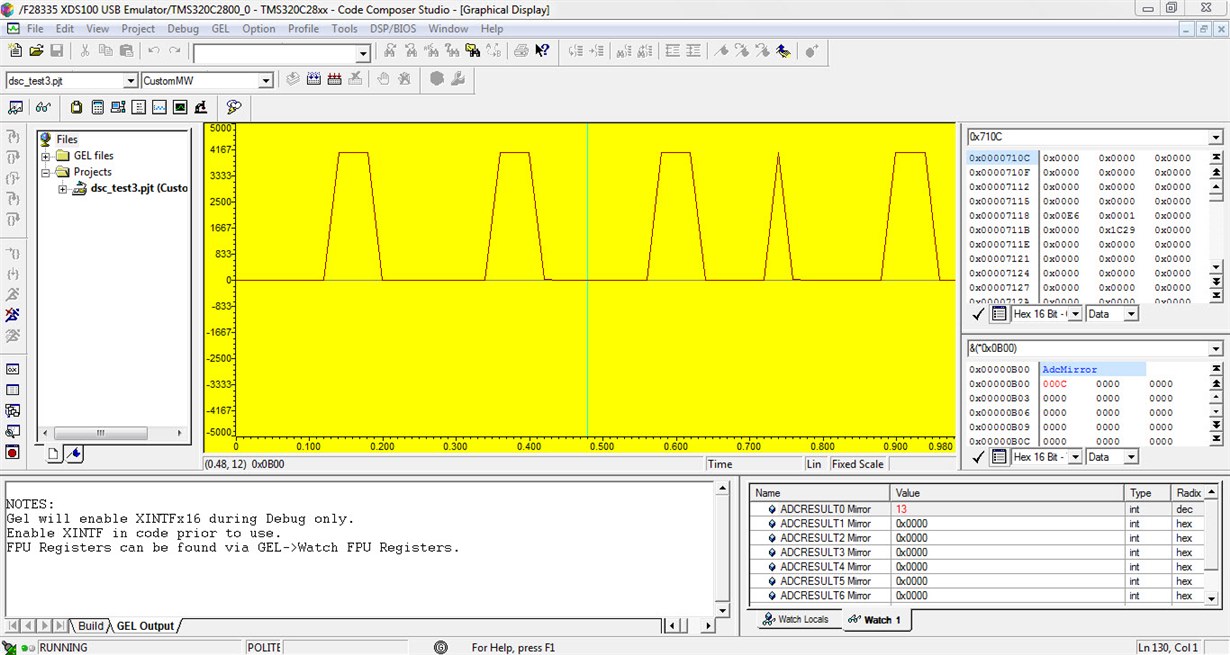Toggle float-in-main-window for the AdcMirror memory pane
Screen dimensions: 1230x655
(998, 457)
